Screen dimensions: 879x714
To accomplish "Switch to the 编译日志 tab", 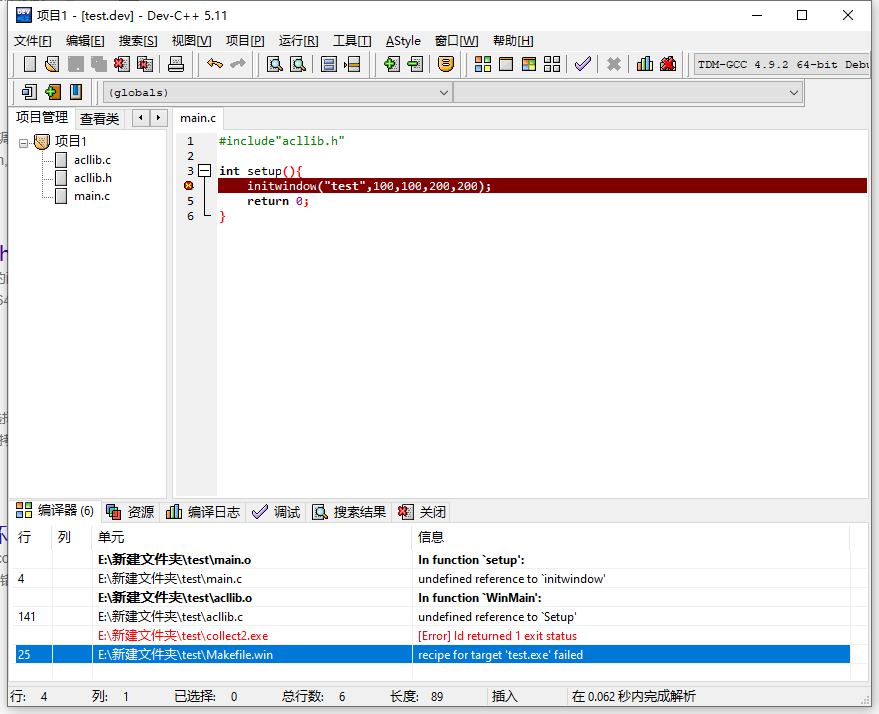I will [x=203, y=512].
